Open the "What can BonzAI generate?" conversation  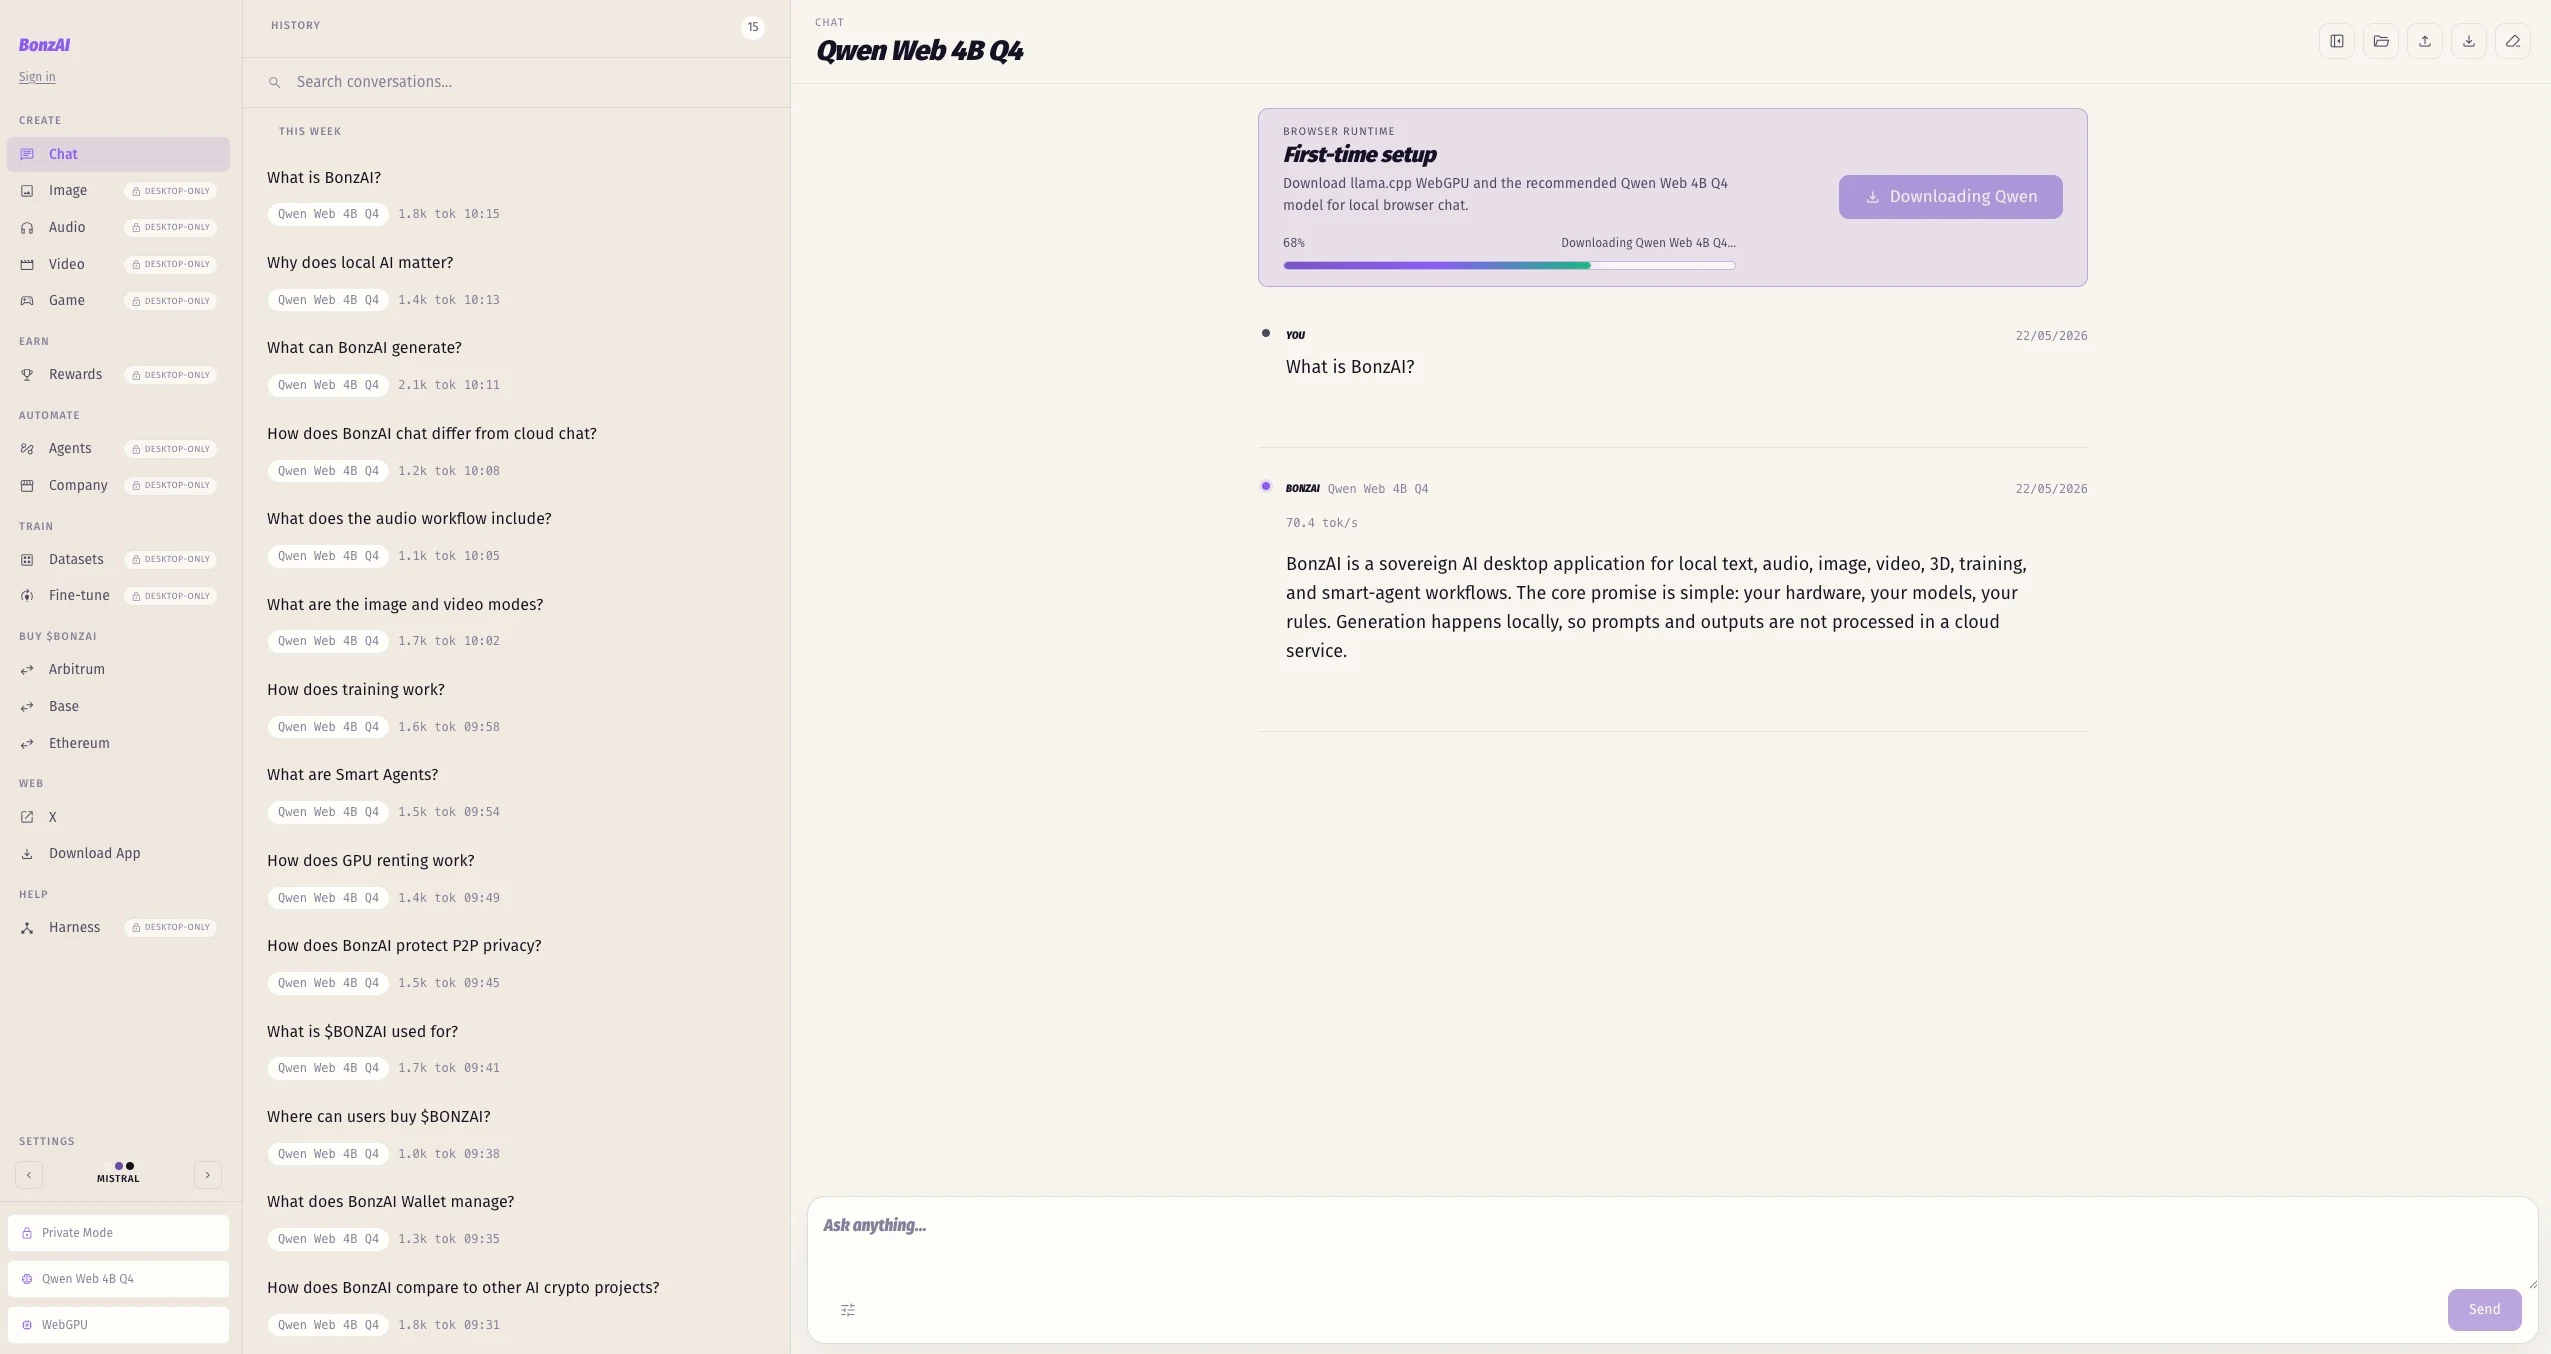click(516, 365)
